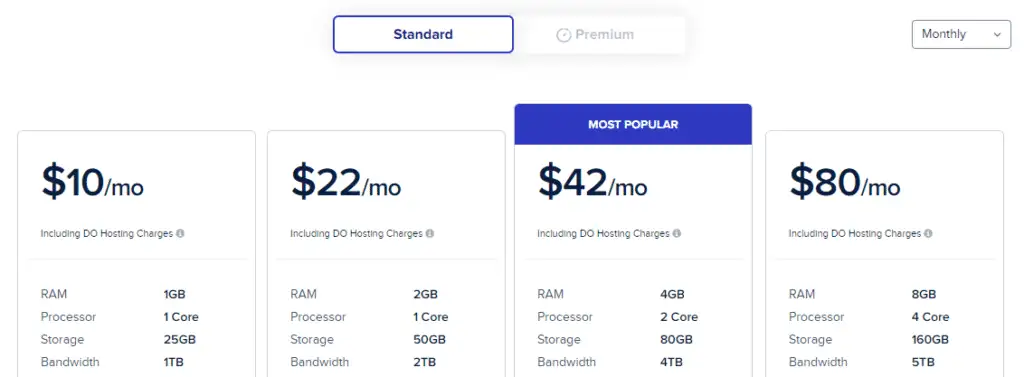Click info icon under $22/mo plan
This screenshot has width=1024, height=377.
(x=430, y=233)
